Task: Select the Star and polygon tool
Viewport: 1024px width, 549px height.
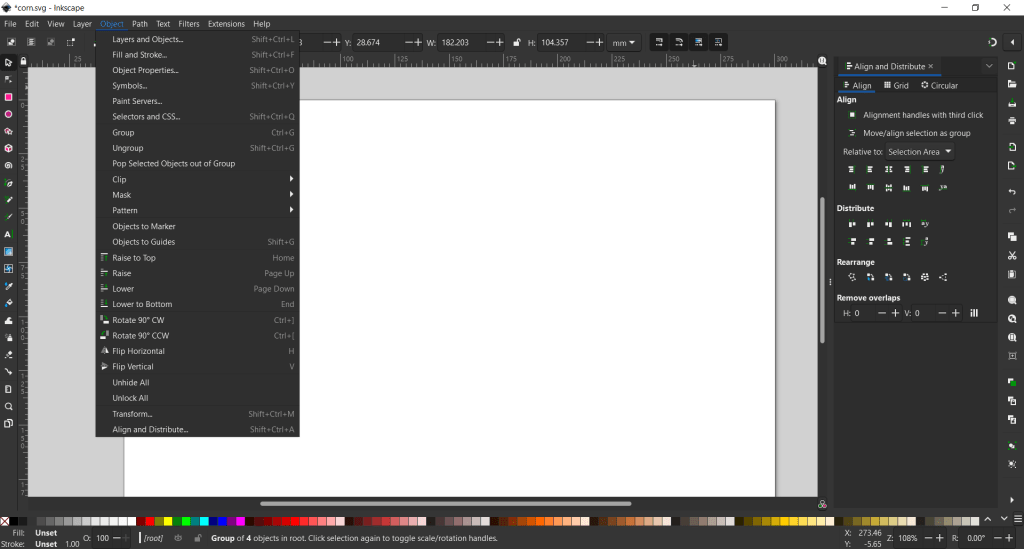Action: pyautogui.click(x=8, y=131)
